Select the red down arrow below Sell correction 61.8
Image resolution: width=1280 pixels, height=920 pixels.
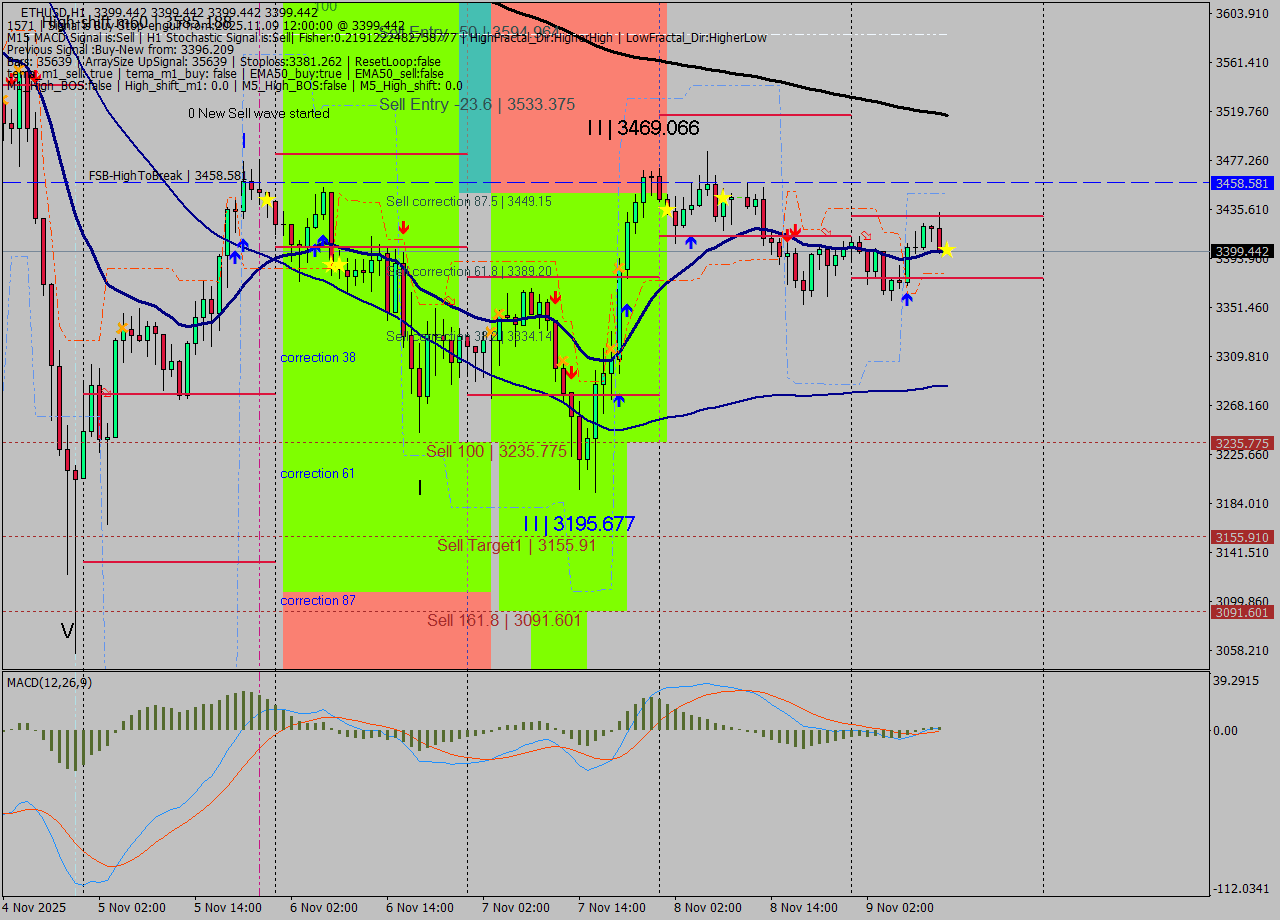tap(555, 297)
